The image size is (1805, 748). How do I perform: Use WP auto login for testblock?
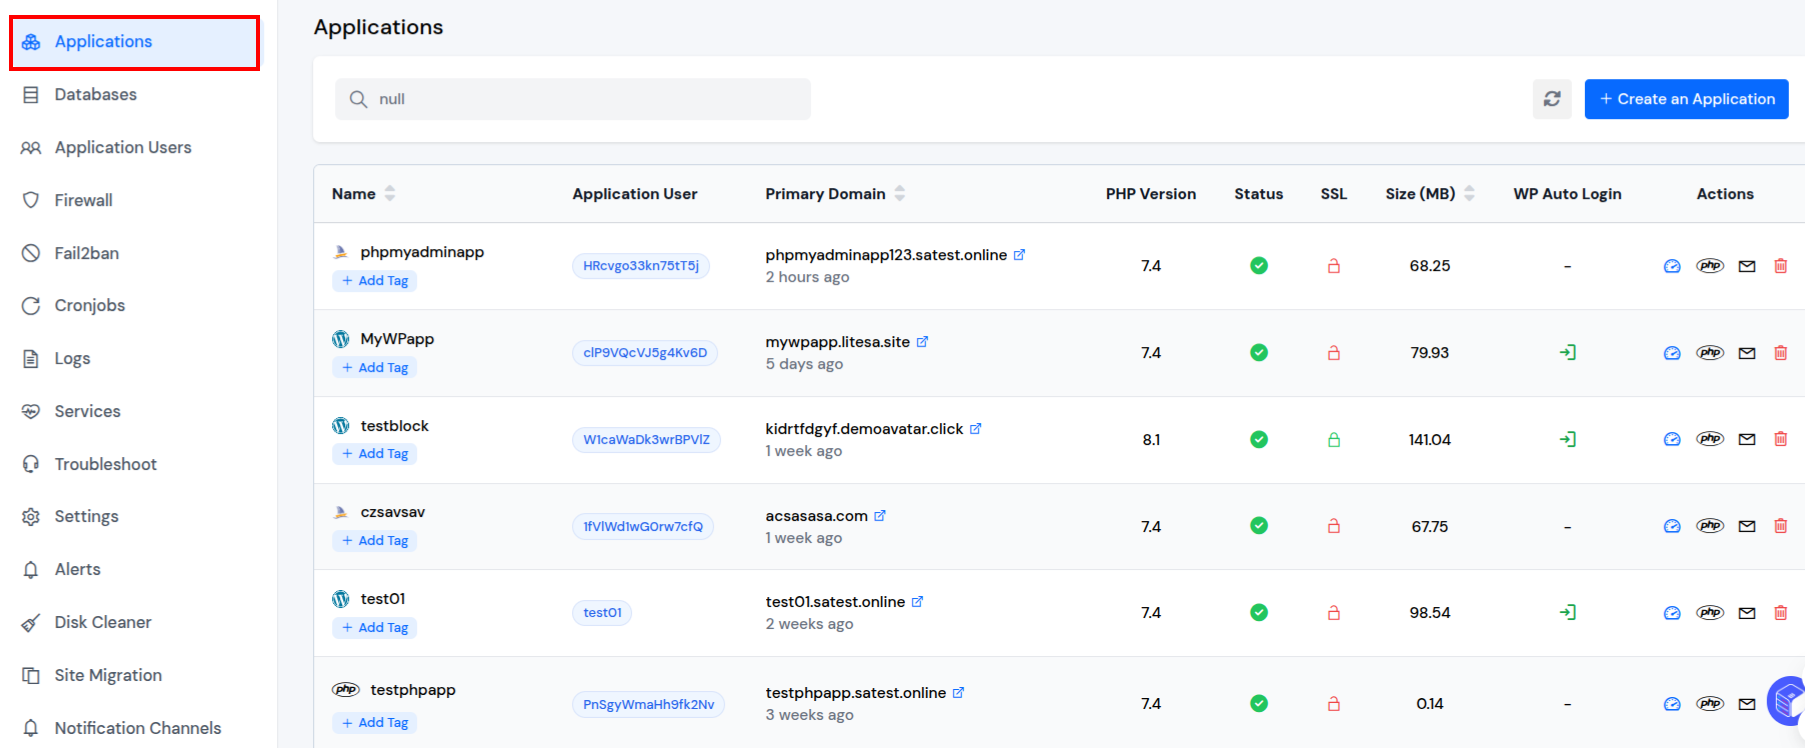[1567, 439]
